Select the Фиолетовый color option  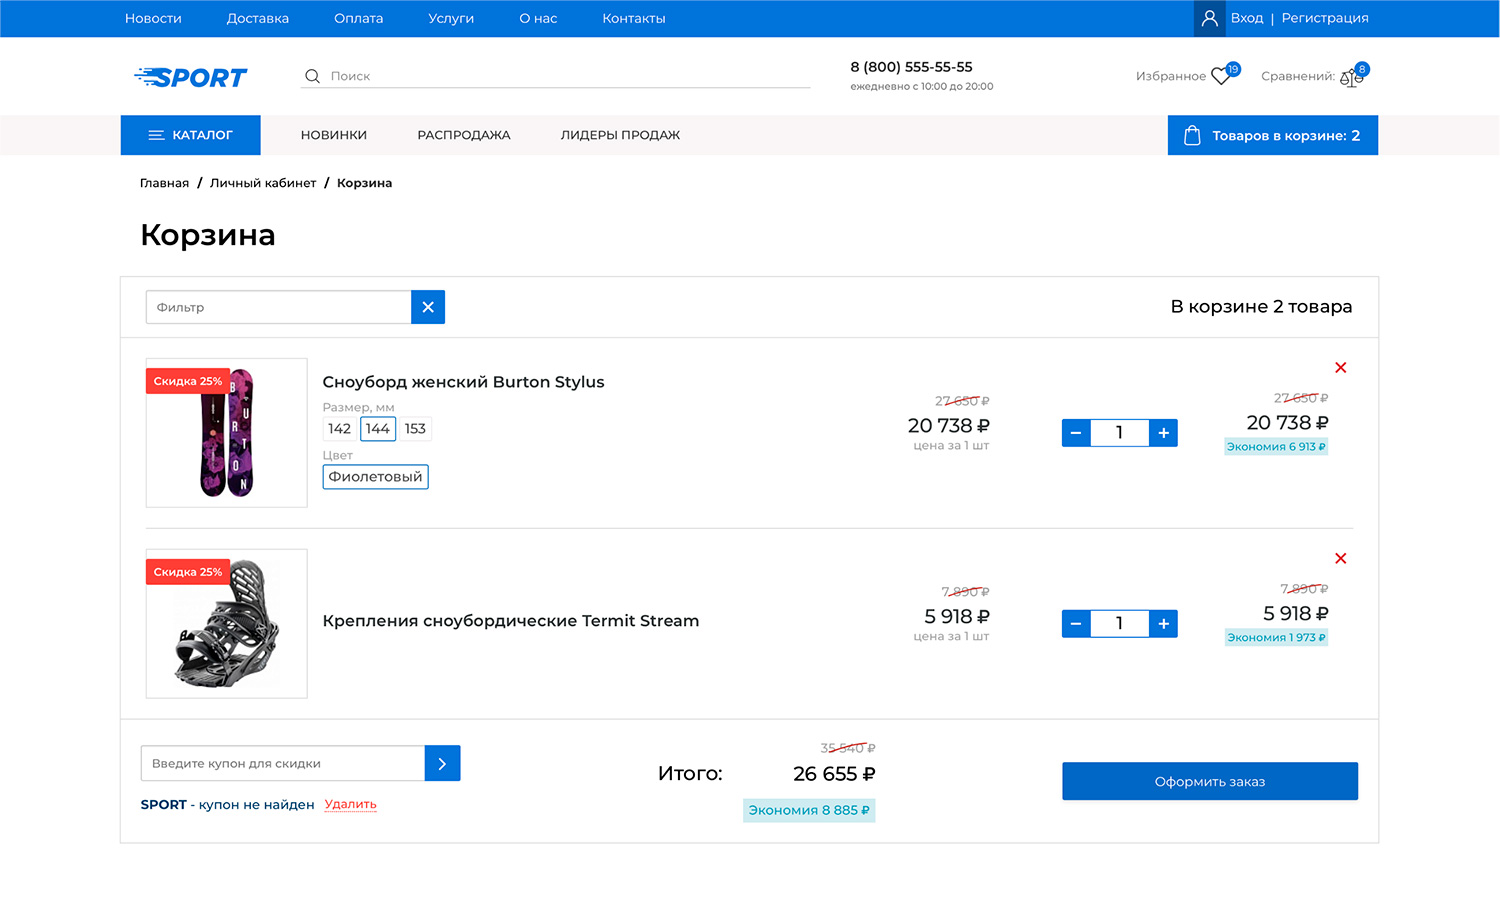[375, 477]
